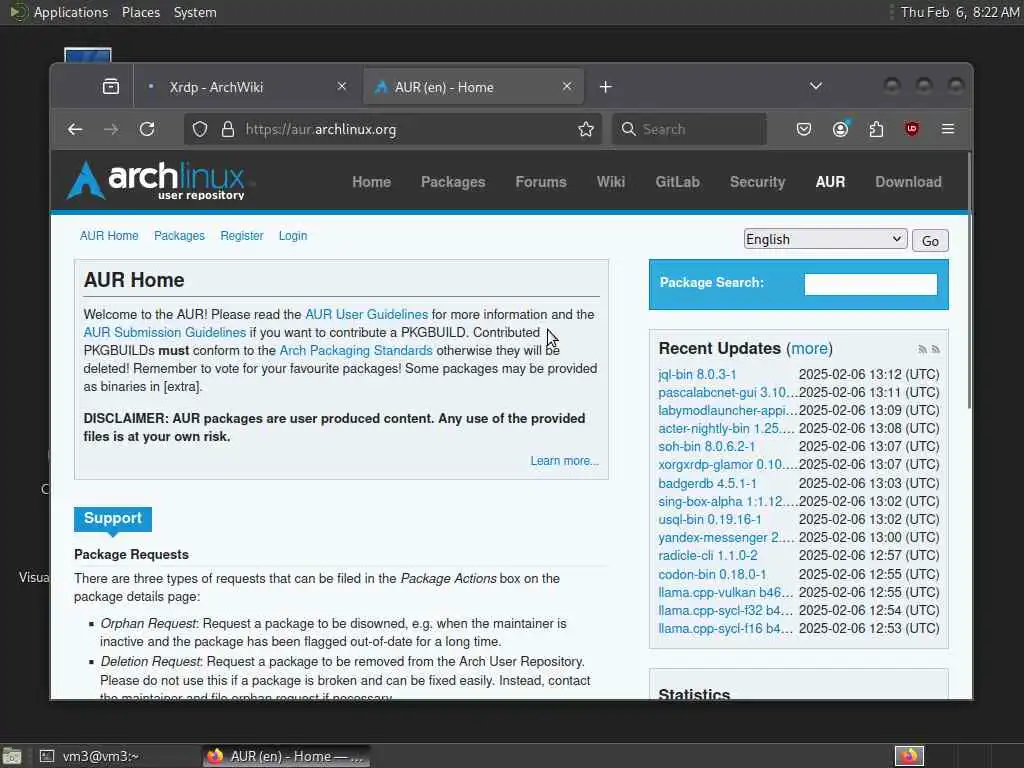
Task: Open Packages in the Arch header navigation
Action: click(453, 182)
